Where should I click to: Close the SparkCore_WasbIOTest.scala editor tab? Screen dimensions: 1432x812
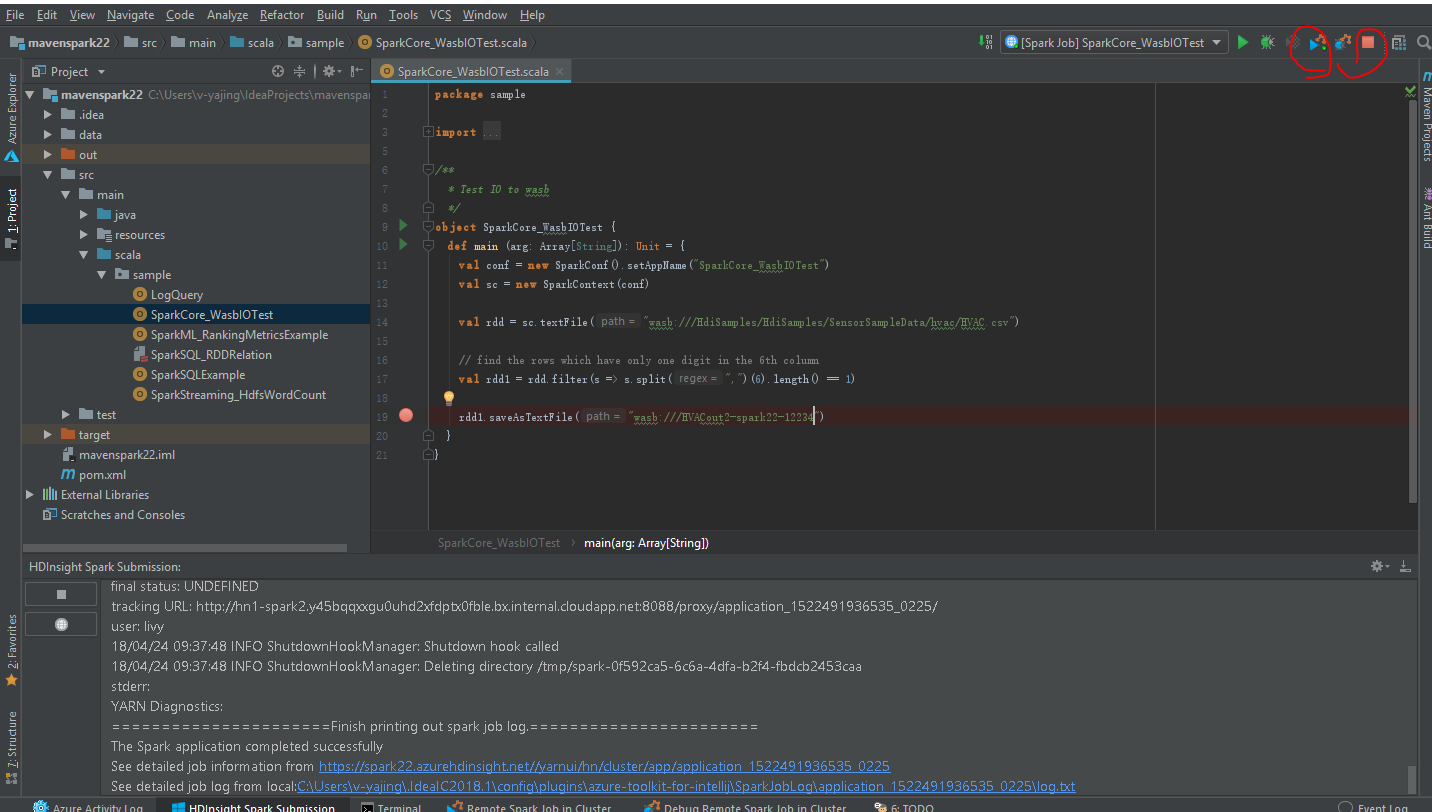pos(561,71)
